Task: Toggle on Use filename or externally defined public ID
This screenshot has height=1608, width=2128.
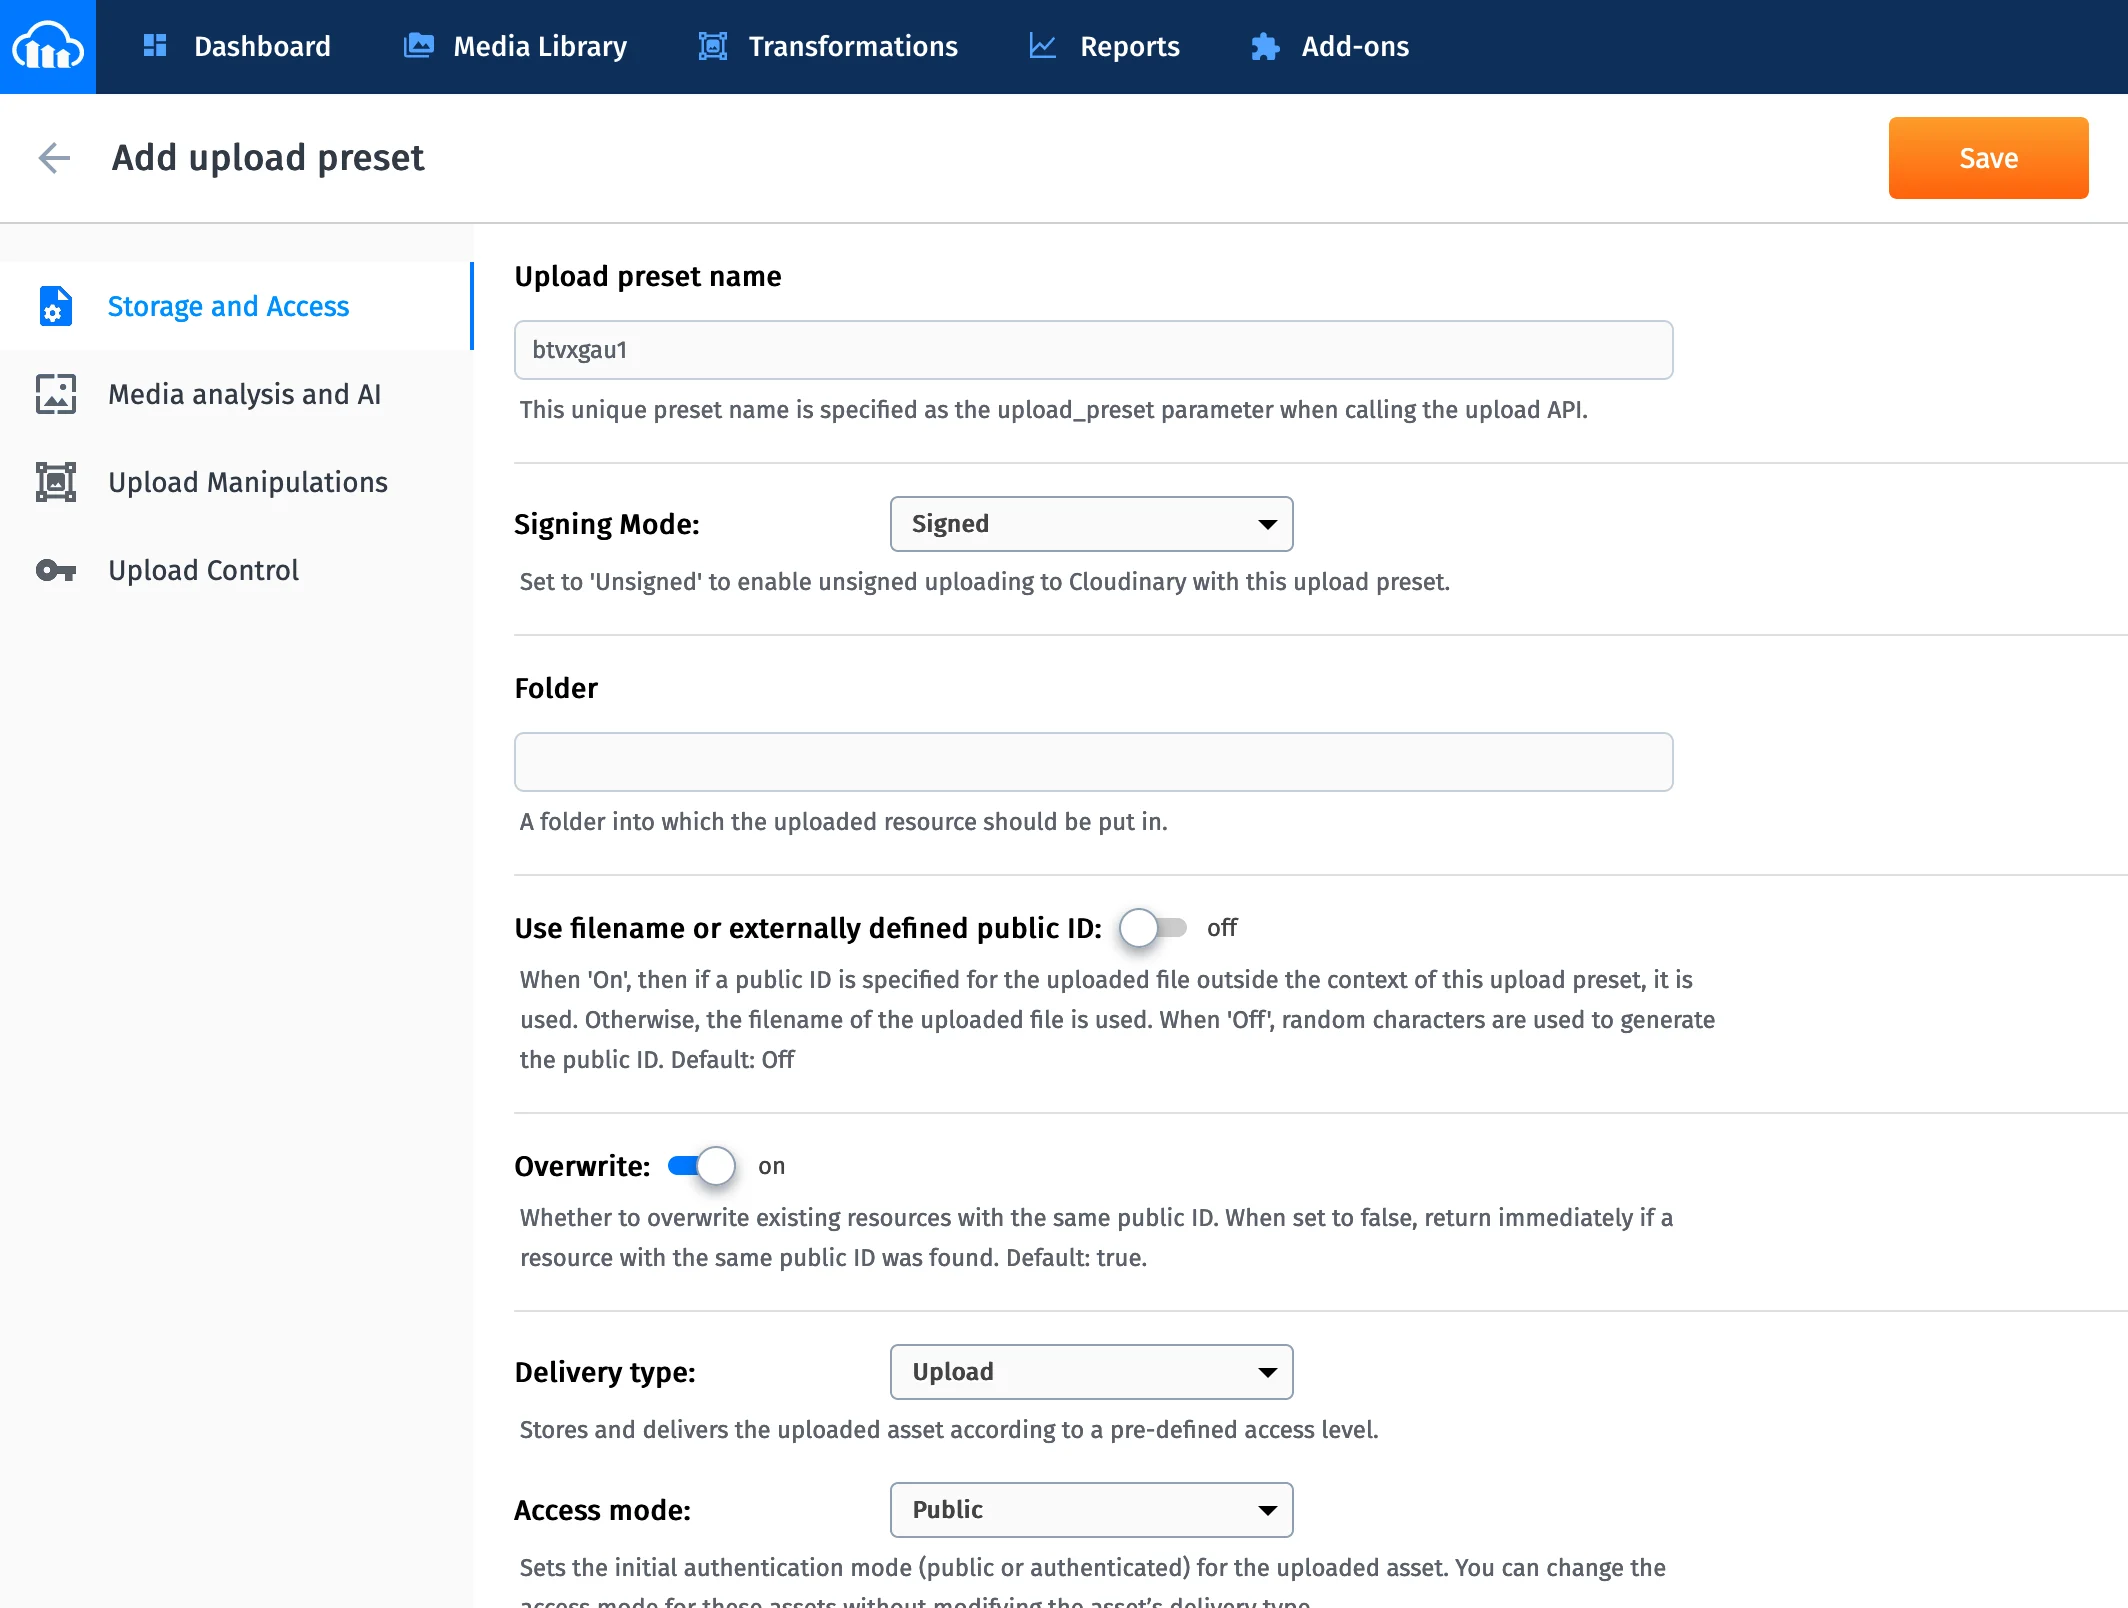Action: 1155,928
